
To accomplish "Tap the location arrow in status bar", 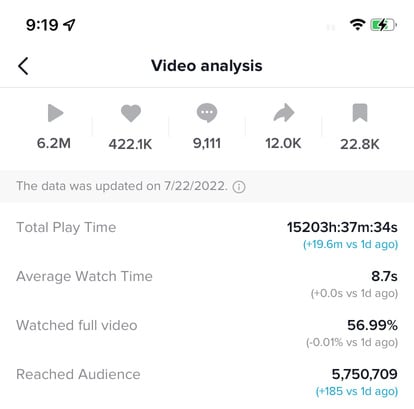I will (69, 25).
